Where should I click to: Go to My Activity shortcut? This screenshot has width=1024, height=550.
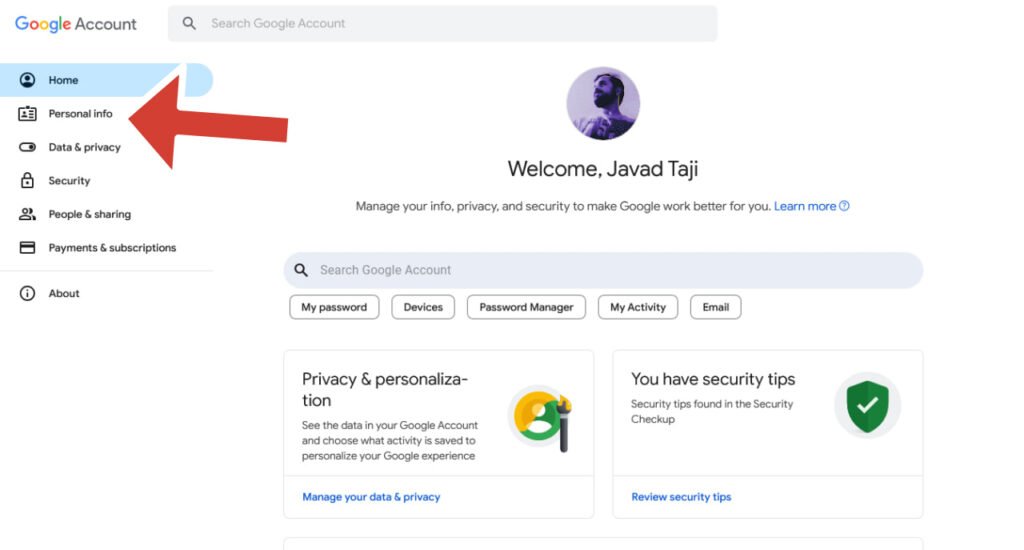coord(638,307)
